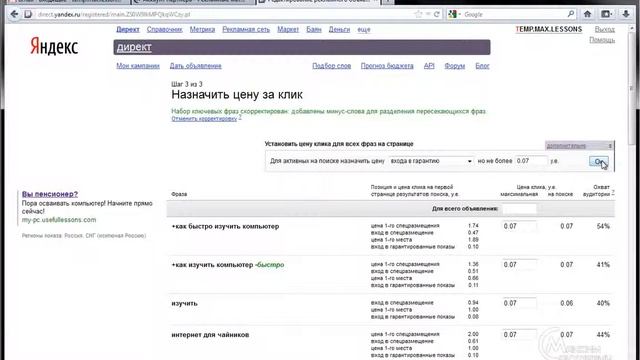Click the 'Для всего объявления' price input
This screenshot has width=640, height=360.
519,209
